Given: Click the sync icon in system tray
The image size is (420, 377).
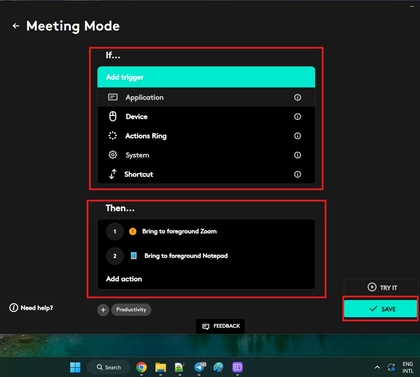Looking at the screenshot, I should tap(391, 367).
